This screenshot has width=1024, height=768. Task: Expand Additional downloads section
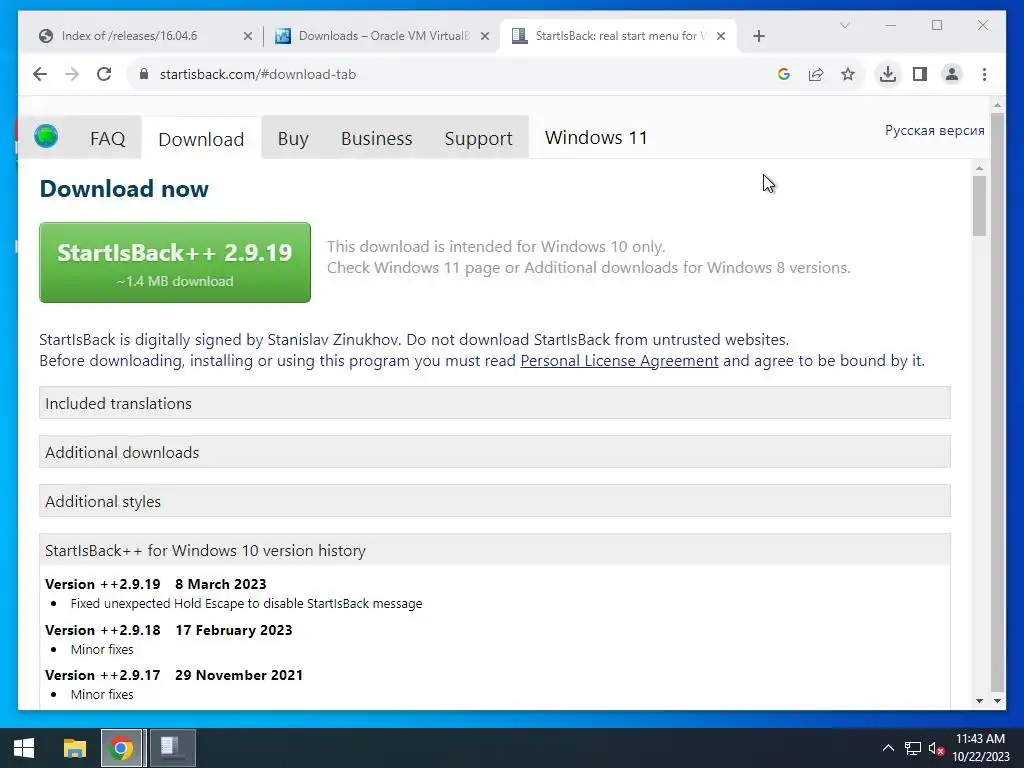495,452
